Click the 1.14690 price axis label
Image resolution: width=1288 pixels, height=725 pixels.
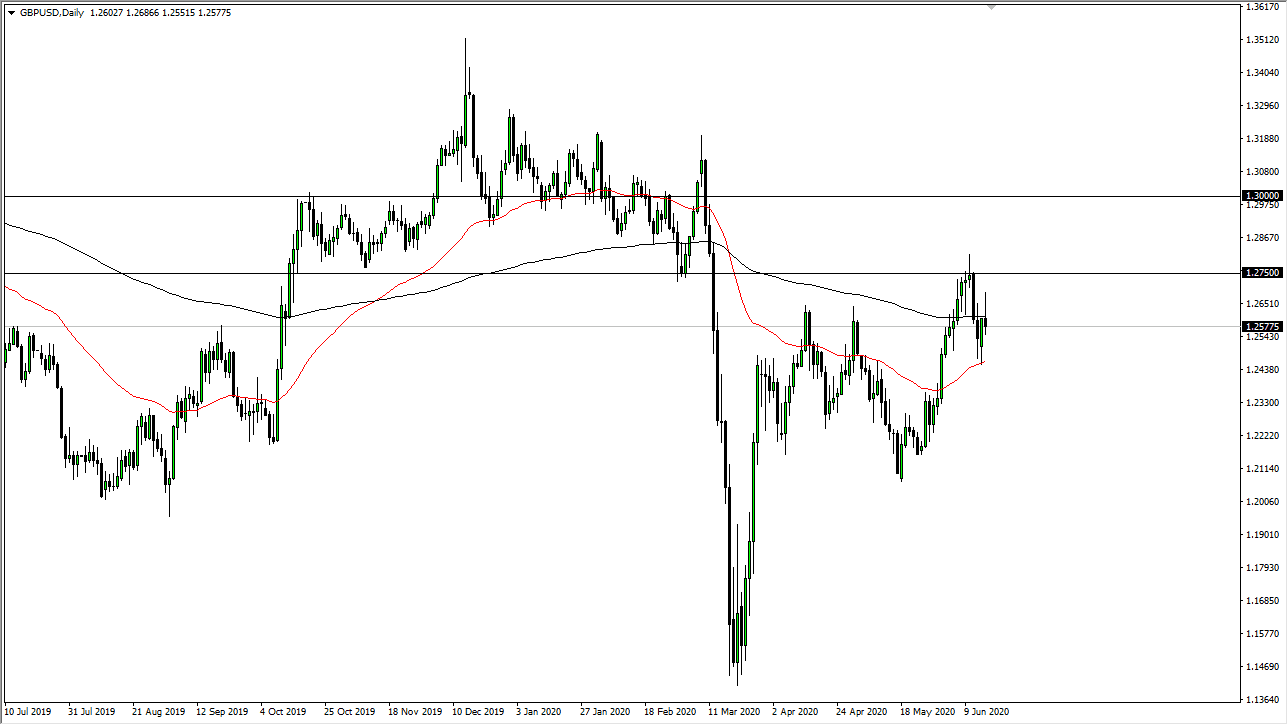[1262, 667]
